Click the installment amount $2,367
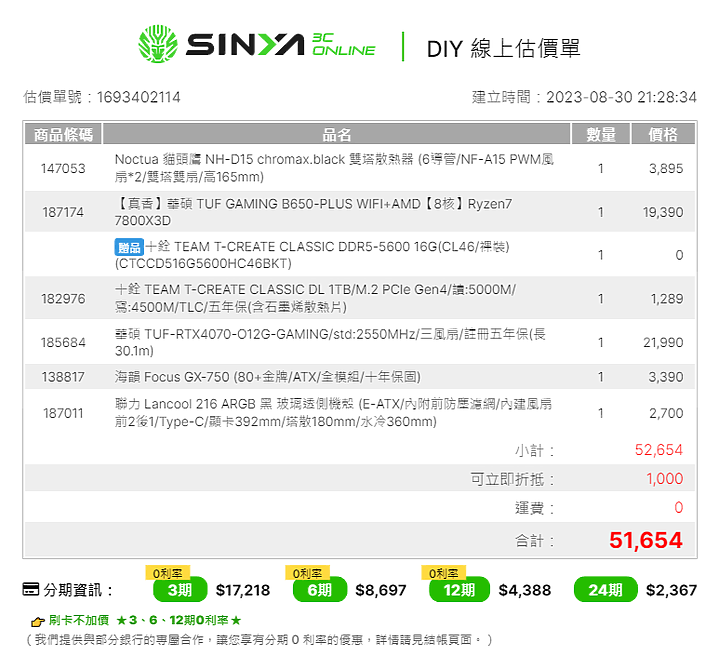Viewport: 720px width, 669px height. point(671,590)
